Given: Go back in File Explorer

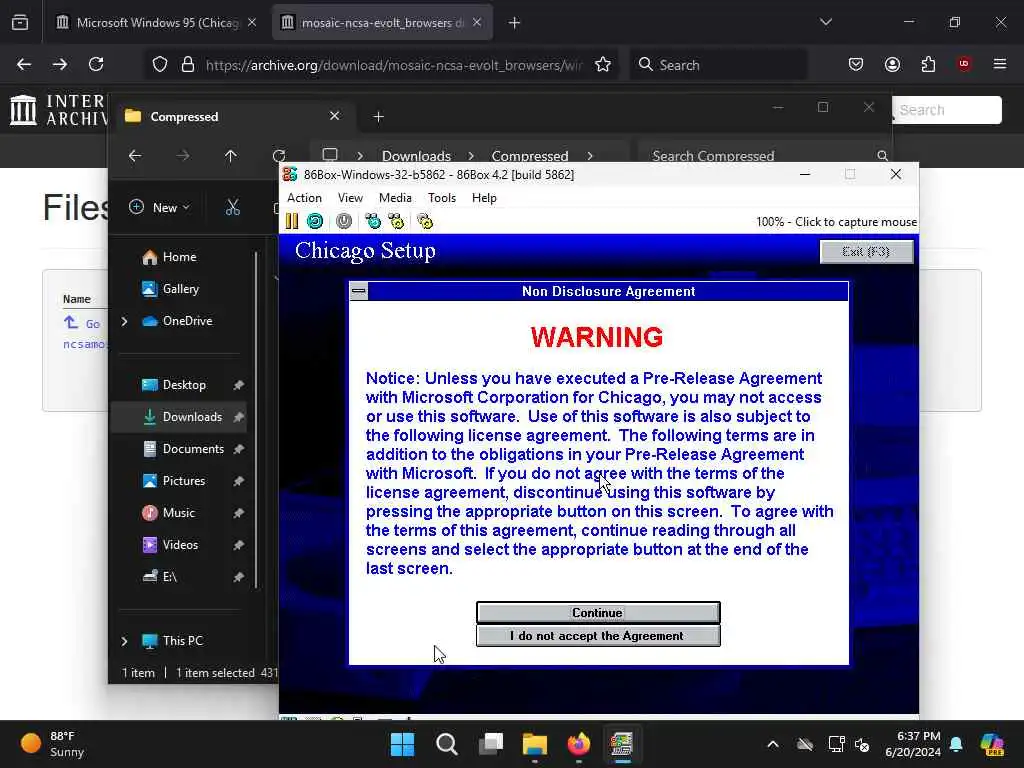Looking at the screenshot, I should tap(135, 156).
